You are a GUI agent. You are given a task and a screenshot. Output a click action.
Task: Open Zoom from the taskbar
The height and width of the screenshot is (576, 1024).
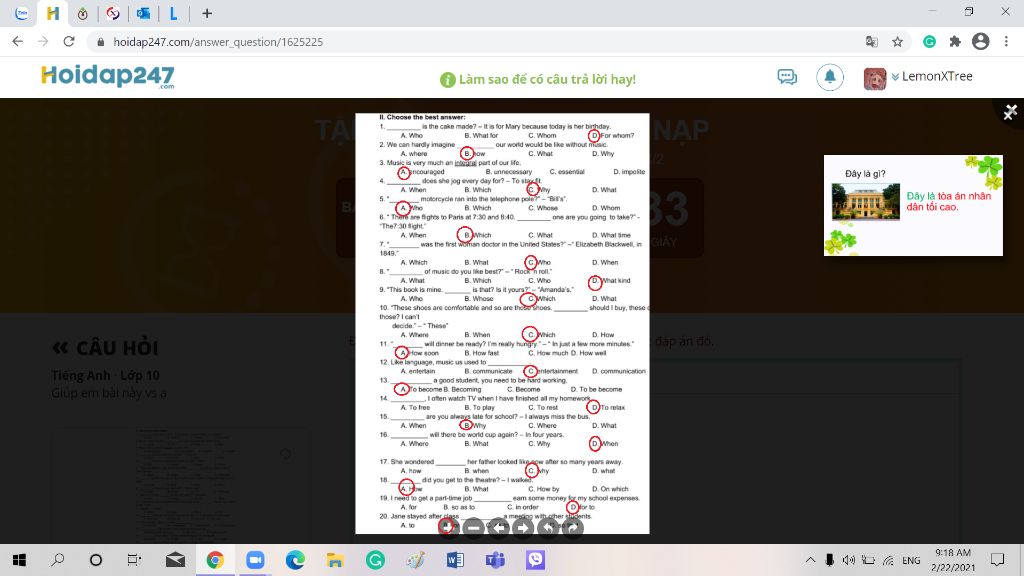coord(255,560)
